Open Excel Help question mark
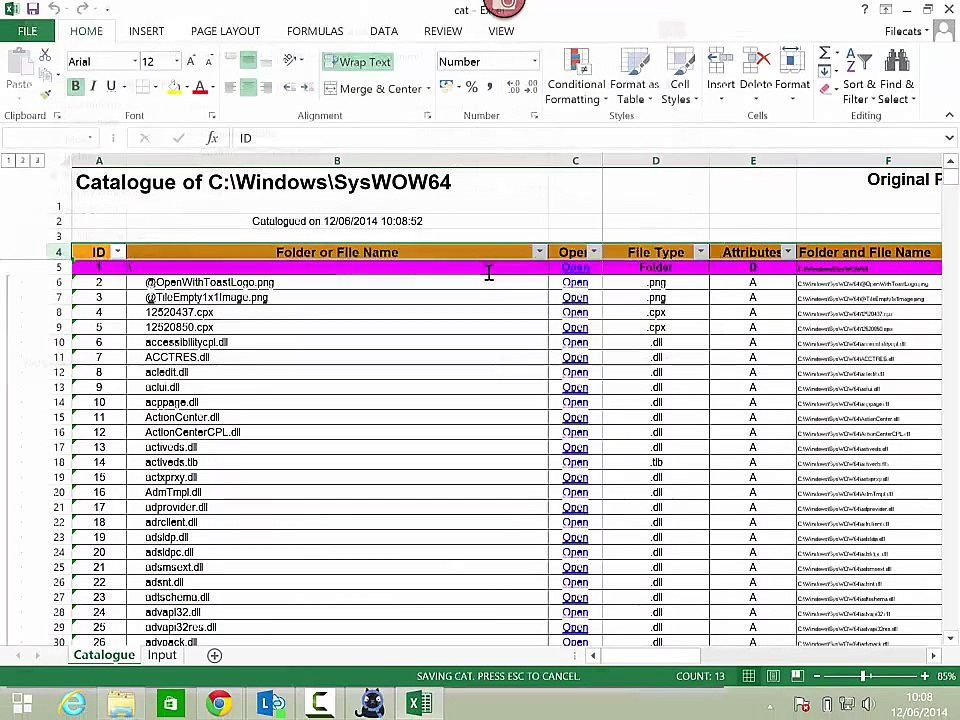 click(x=864, y=9)
